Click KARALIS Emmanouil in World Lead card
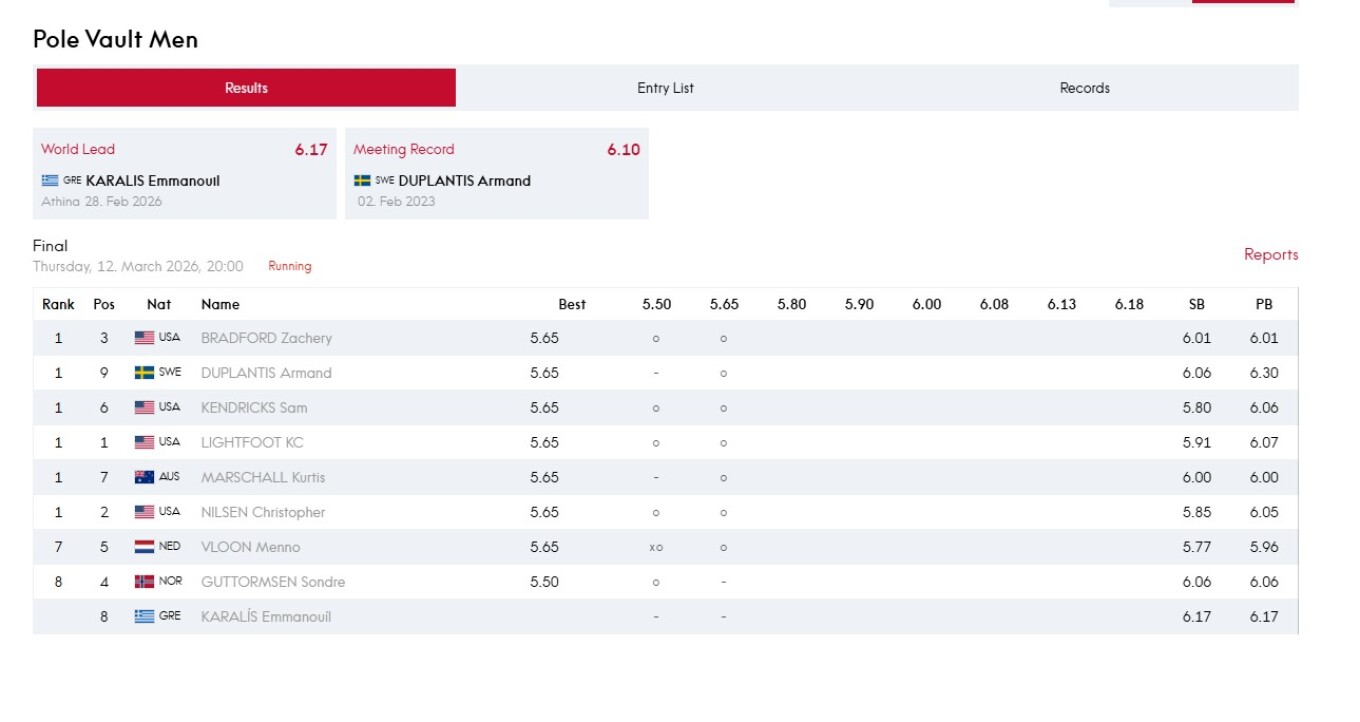This screenshot has width=1360, height=722. (x=153, y=181)
